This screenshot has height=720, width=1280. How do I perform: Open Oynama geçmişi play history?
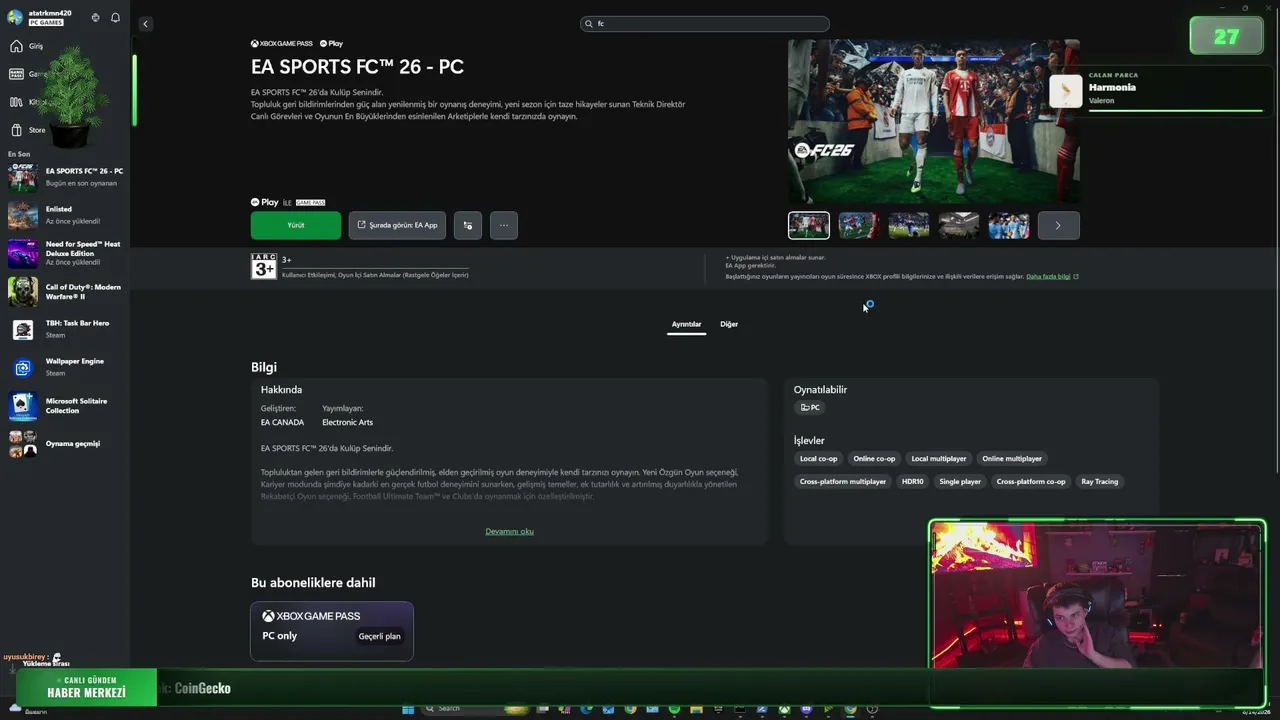coord(66,443)
